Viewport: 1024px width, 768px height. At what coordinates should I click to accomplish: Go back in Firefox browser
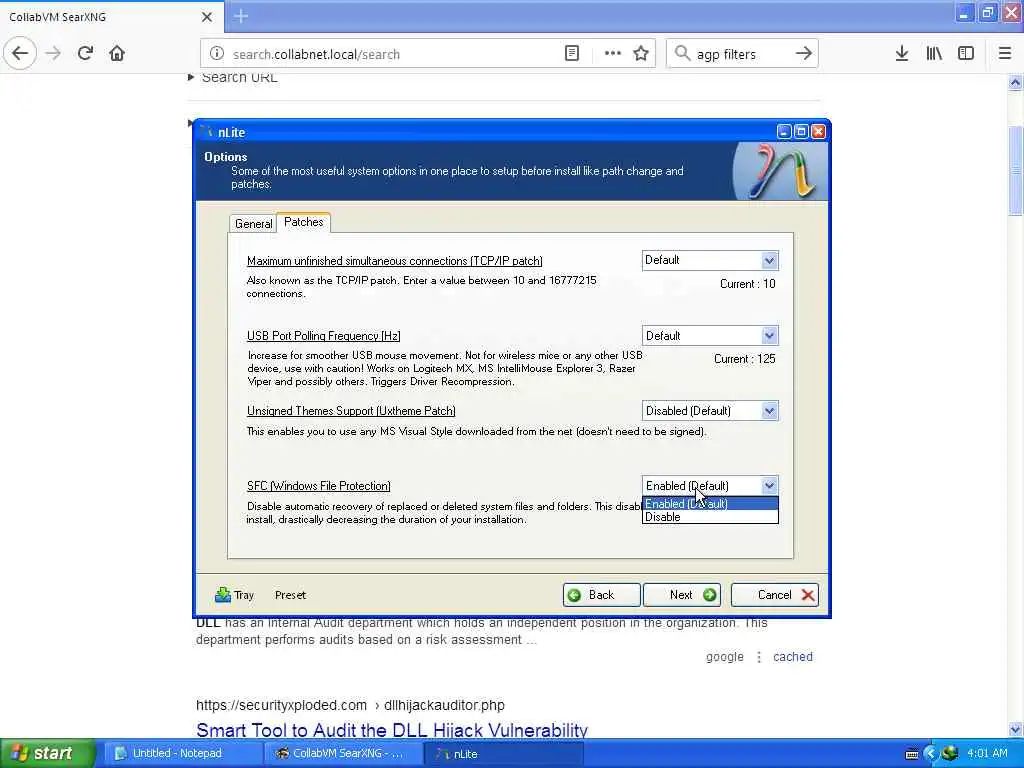[20, 54]
